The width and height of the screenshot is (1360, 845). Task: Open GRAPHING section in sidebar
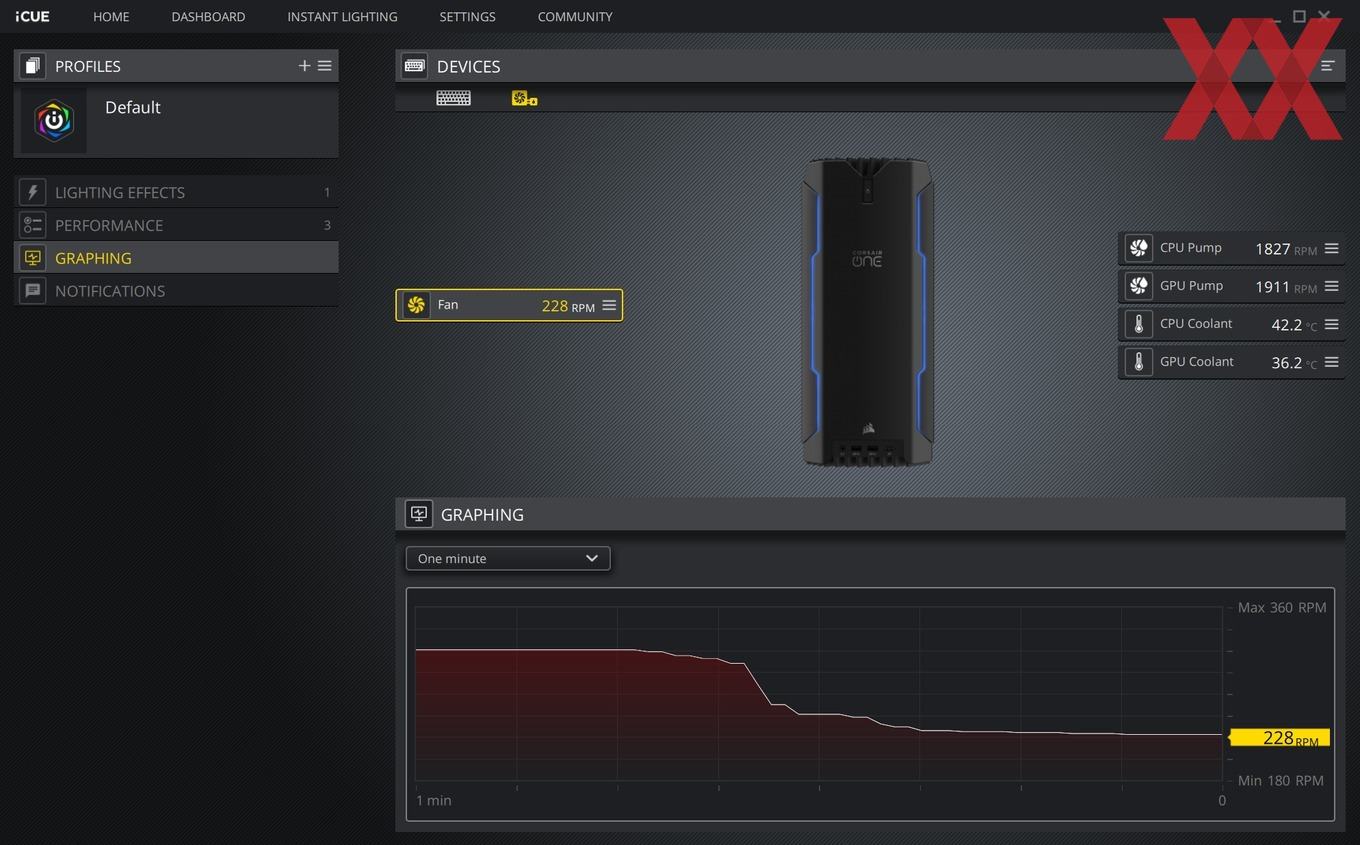coord(176,258)
